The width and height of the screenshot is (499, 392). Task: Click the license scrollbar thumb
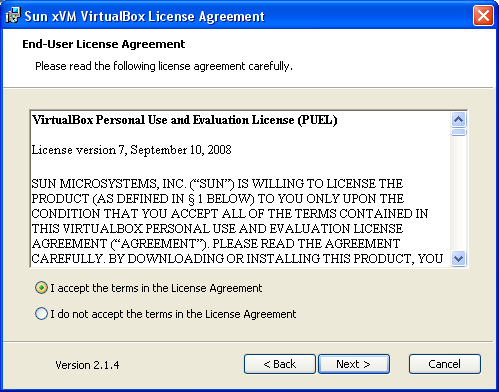click(x=459, y=132)
